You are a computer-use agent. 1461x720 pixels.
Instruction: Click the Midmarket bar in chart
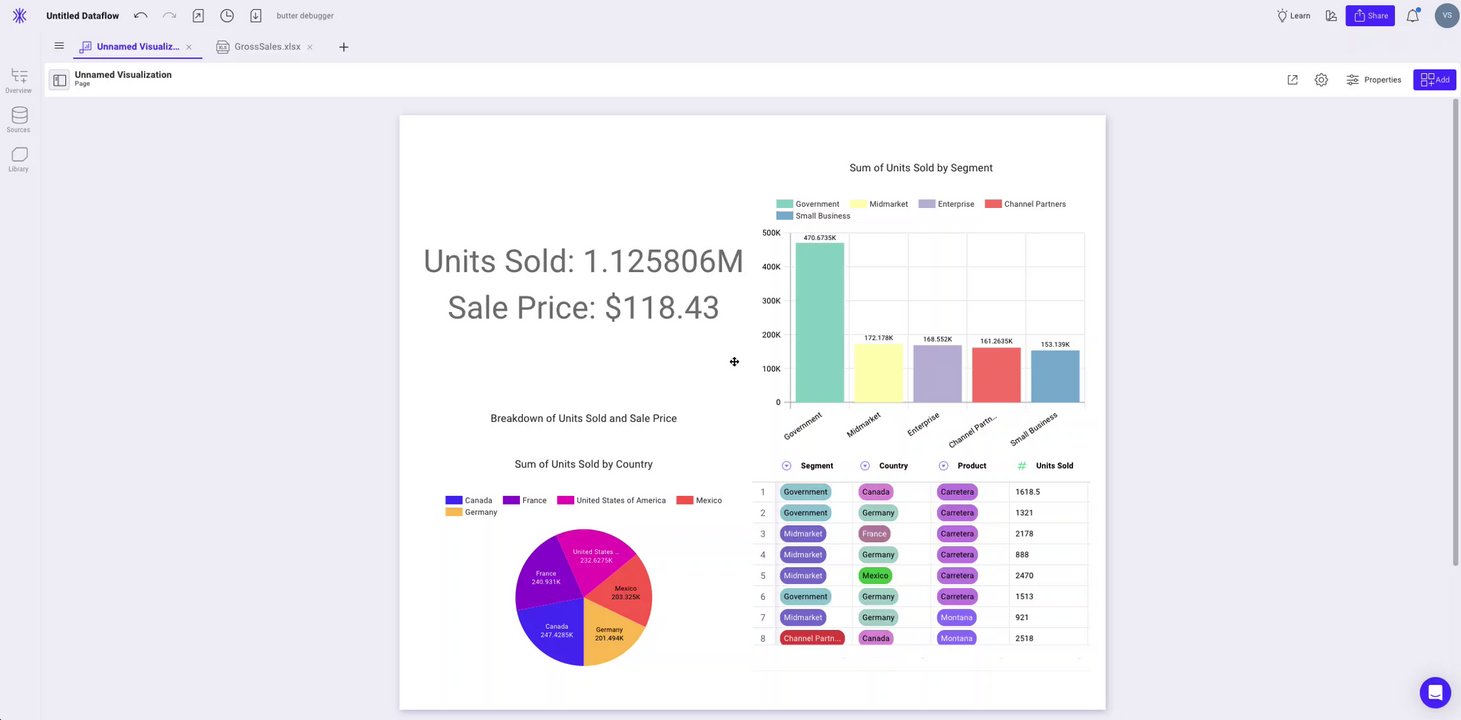(x=879, y=373)
